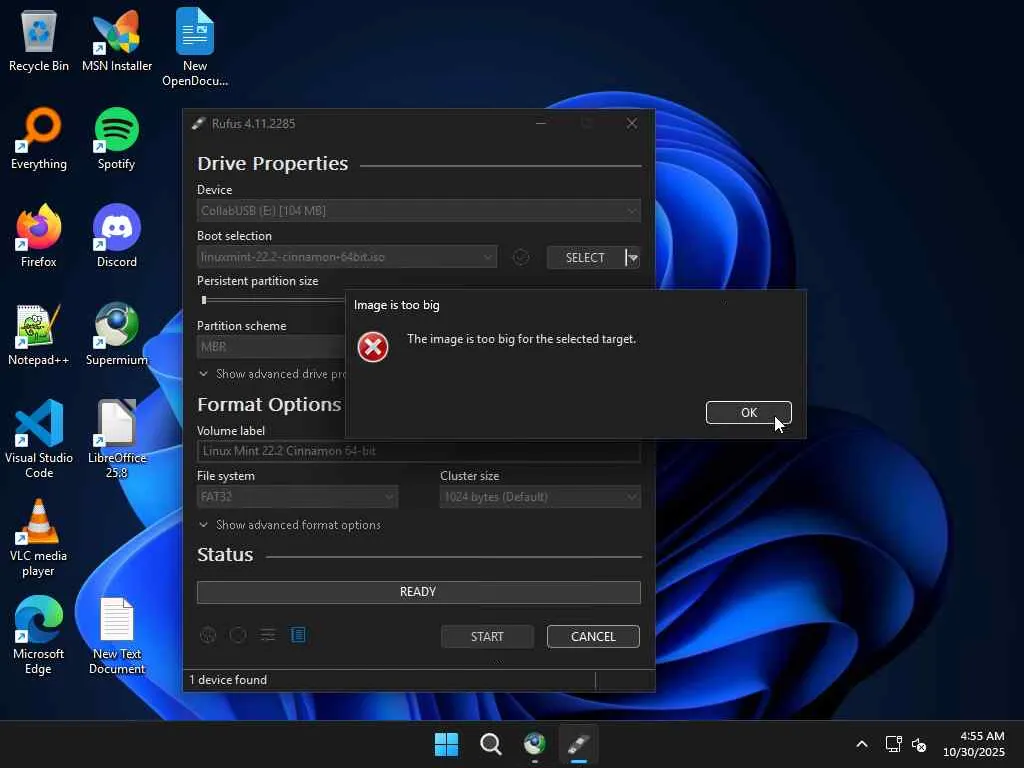Close the Rufus window
This screenshot has width=1024, height=768.
[x=632, y=123]
